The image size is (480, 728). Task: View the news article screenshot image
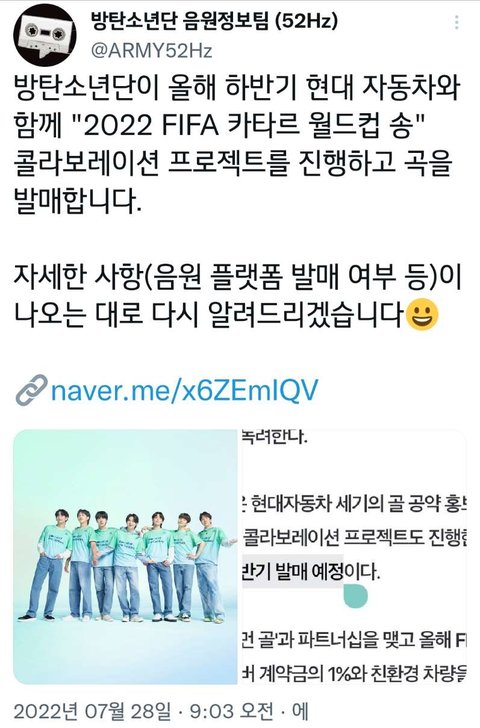point(354,557)
